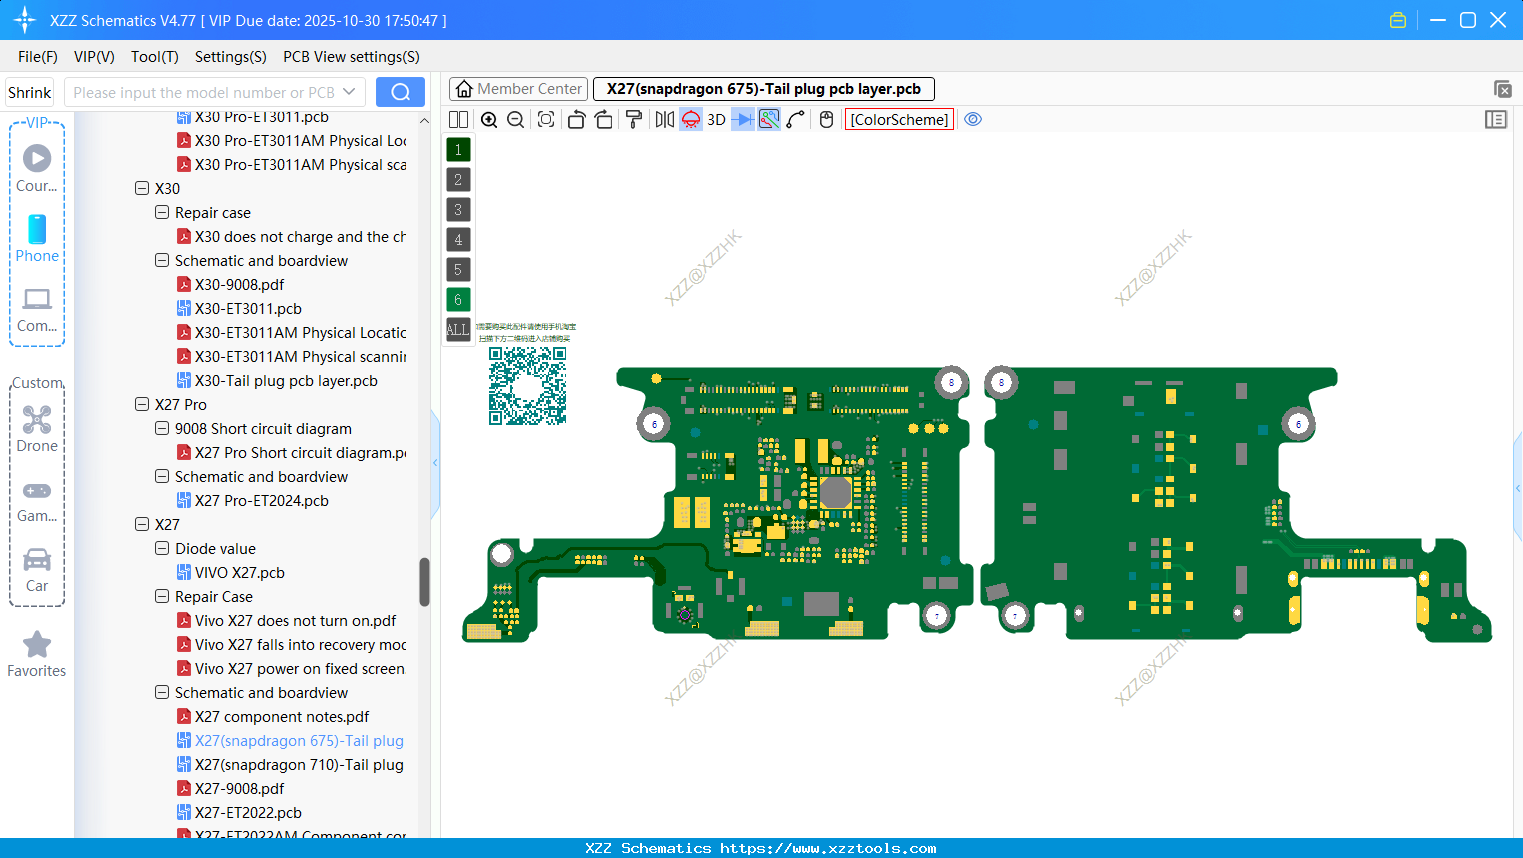Viewport: 1523px width, 858px height.
Task: Click the Member Center button
Action: pos(517,88)
